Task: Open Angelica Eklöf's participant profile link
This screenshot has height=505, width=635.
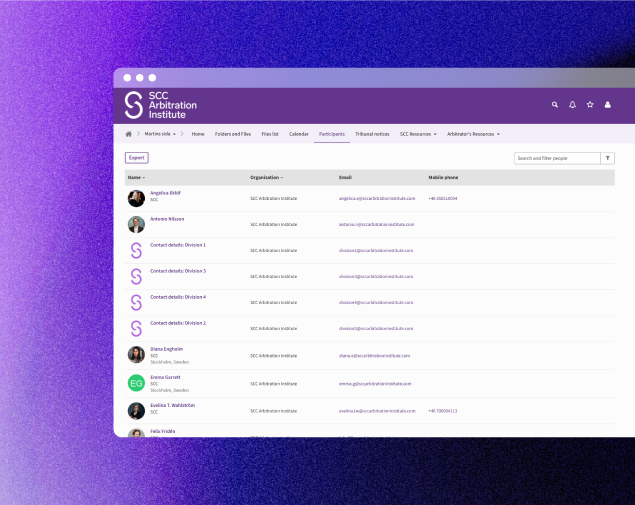Action: [x=165, y=192]
